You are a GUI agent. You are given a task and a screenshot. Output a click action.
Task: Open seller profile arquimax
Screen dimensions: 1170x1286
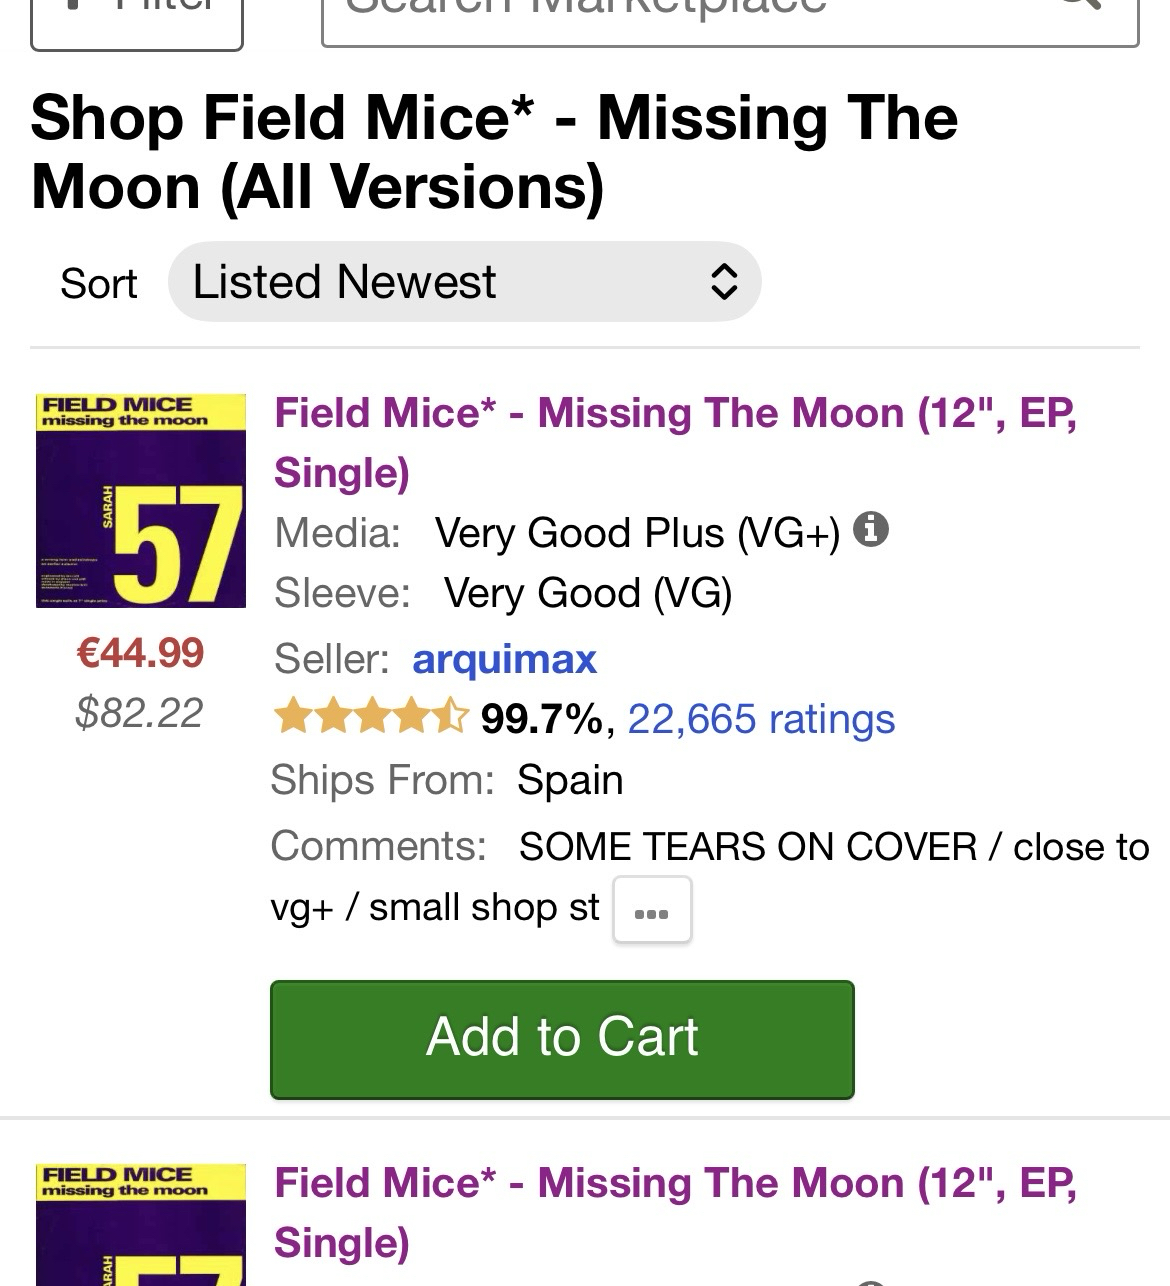(504, 659)
